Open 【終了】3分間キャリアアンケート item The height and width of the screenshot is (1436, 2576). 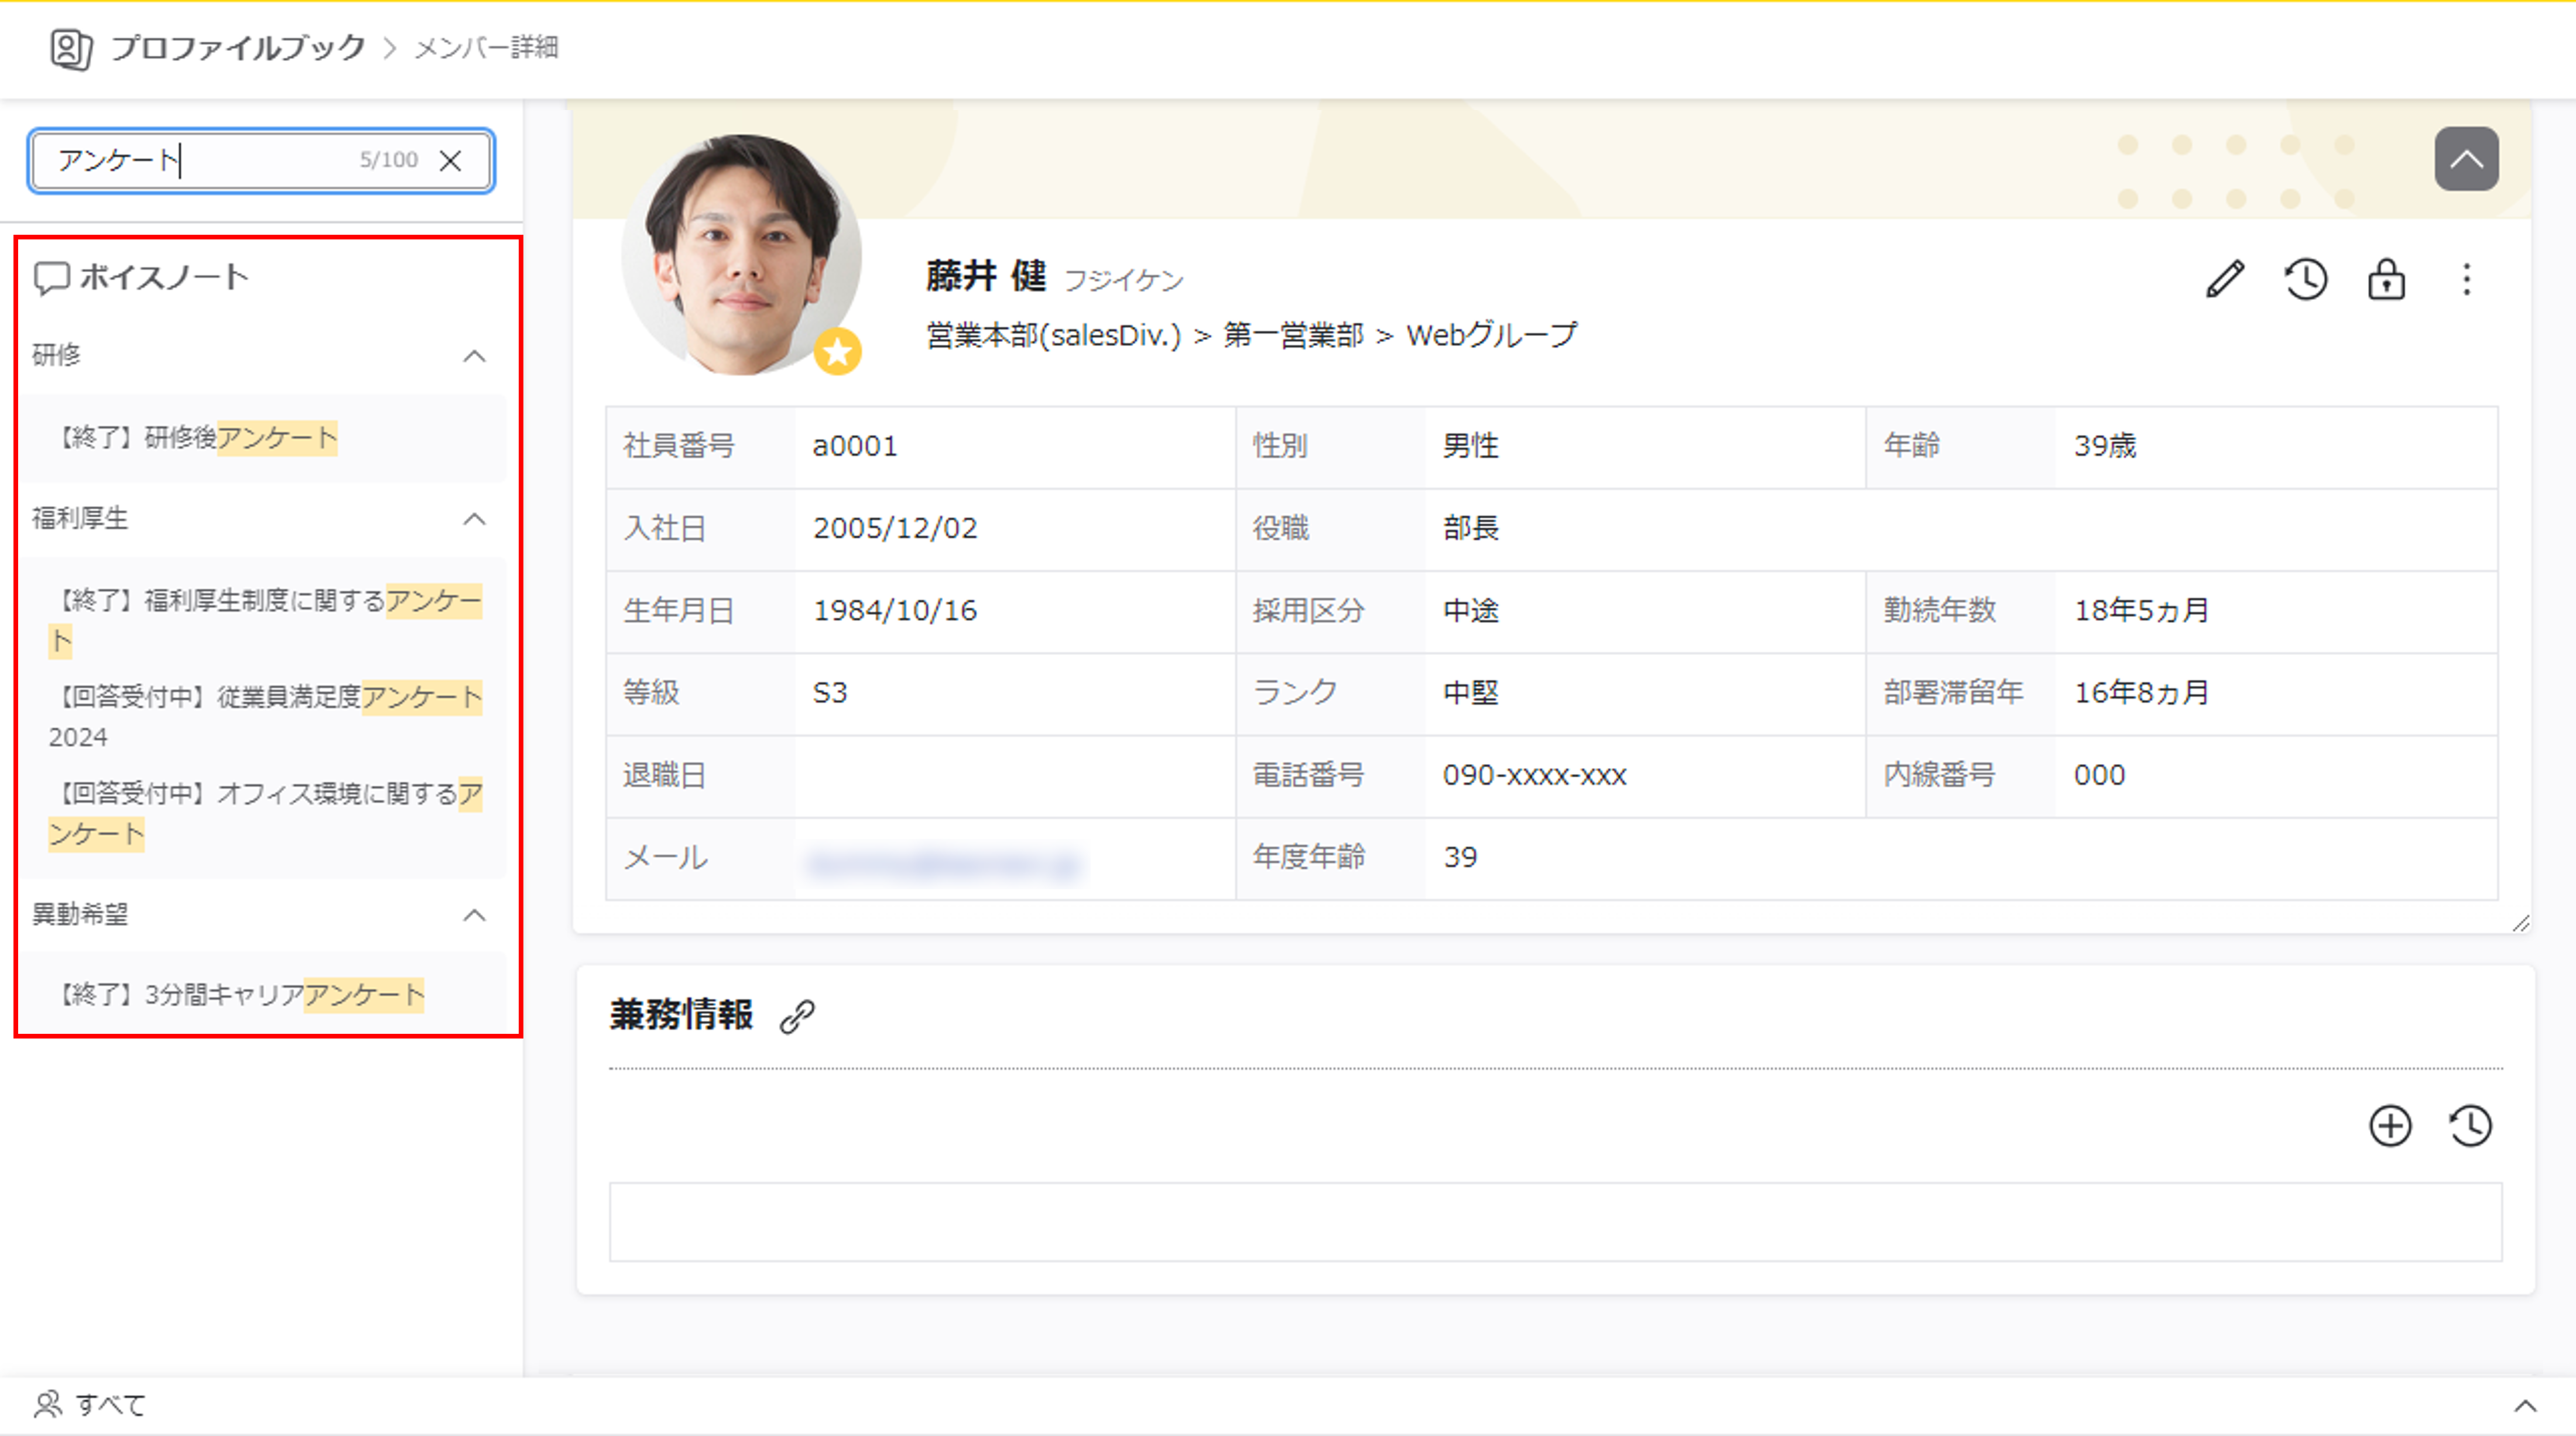(241, 994)
